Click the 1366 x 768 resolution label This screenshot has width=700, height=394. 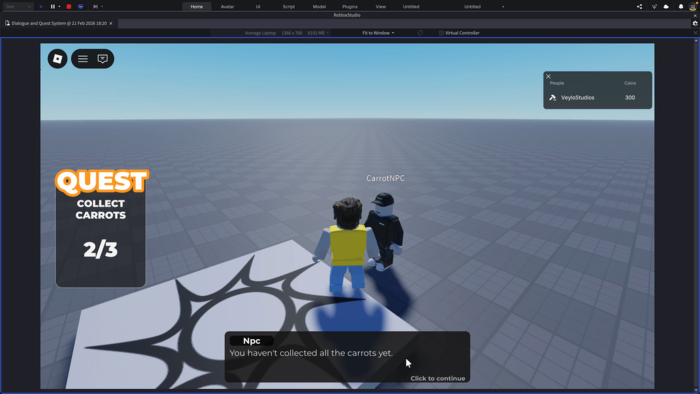click(x=292, y=33)
